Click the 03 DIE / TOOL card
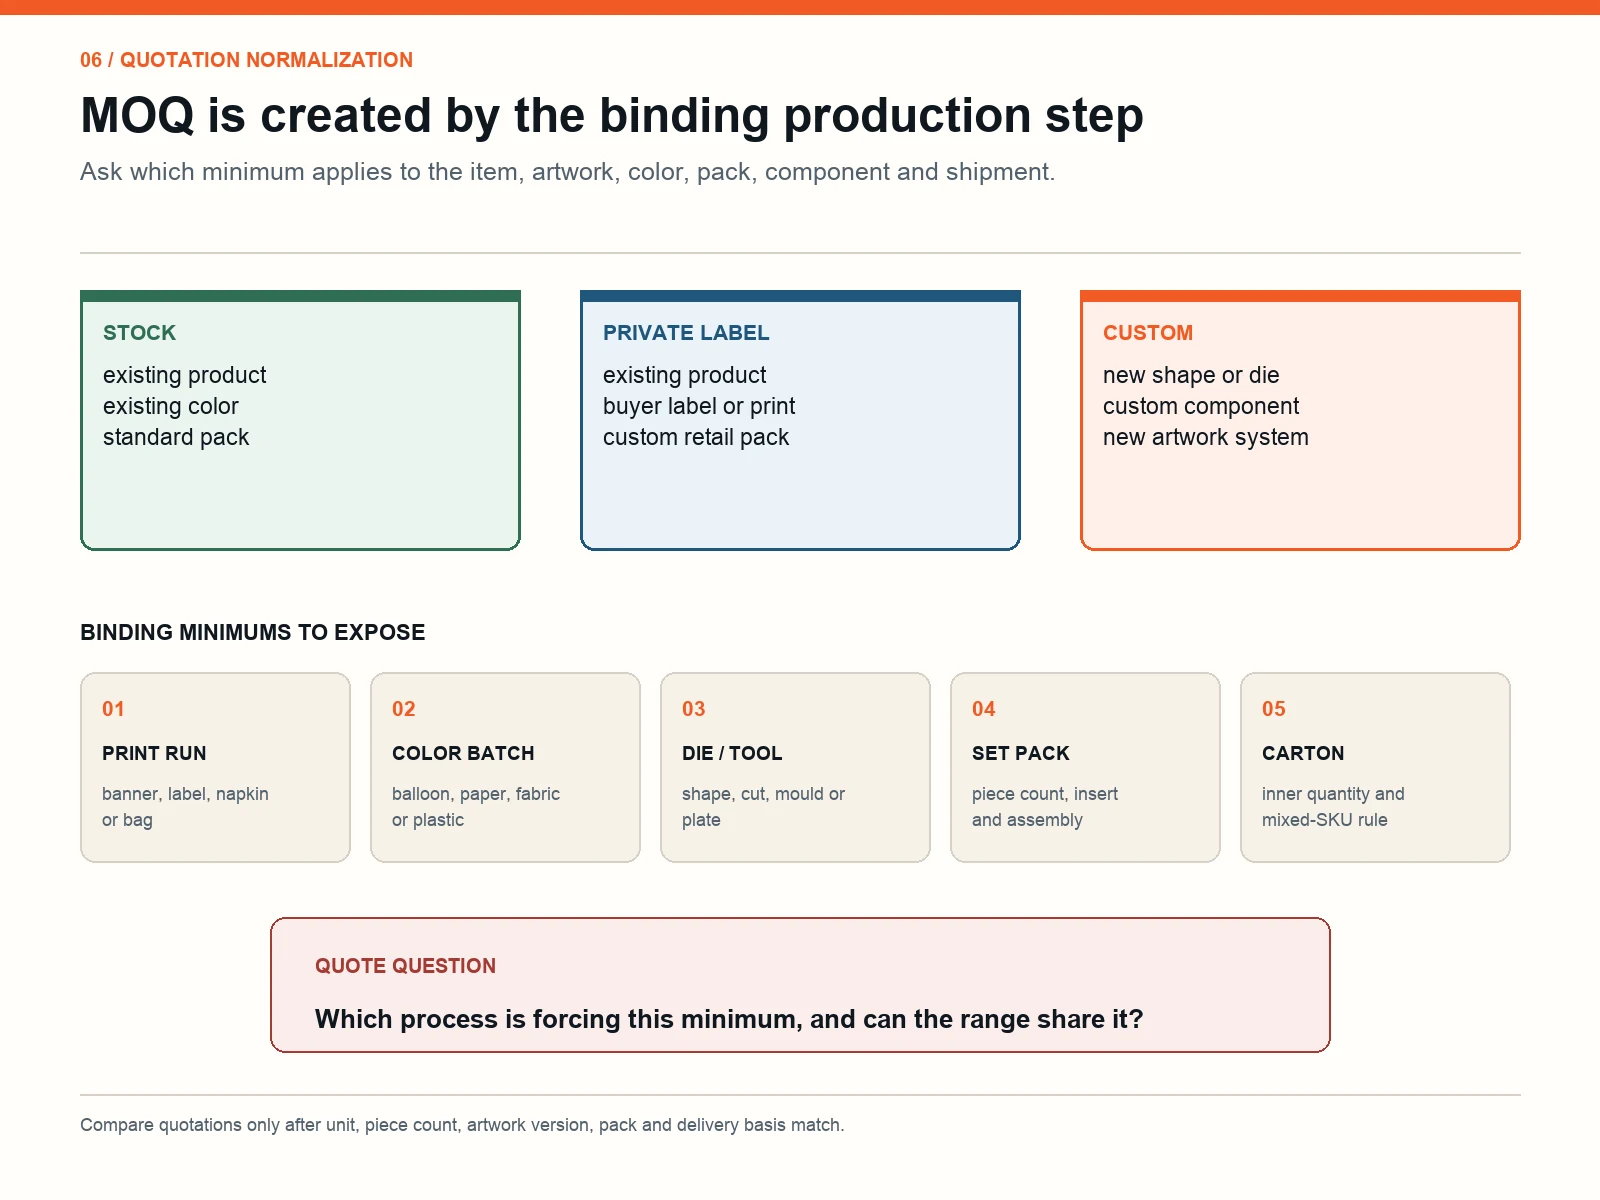This screenshot has width=1600, height=1200. (x=795, y=767)
